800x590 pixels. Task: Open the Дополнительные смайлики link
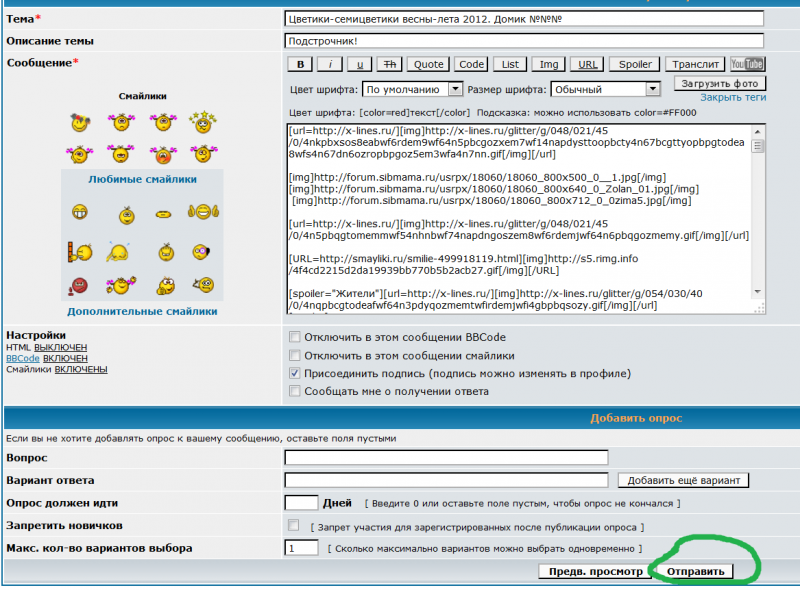click(x=142, y=311)
